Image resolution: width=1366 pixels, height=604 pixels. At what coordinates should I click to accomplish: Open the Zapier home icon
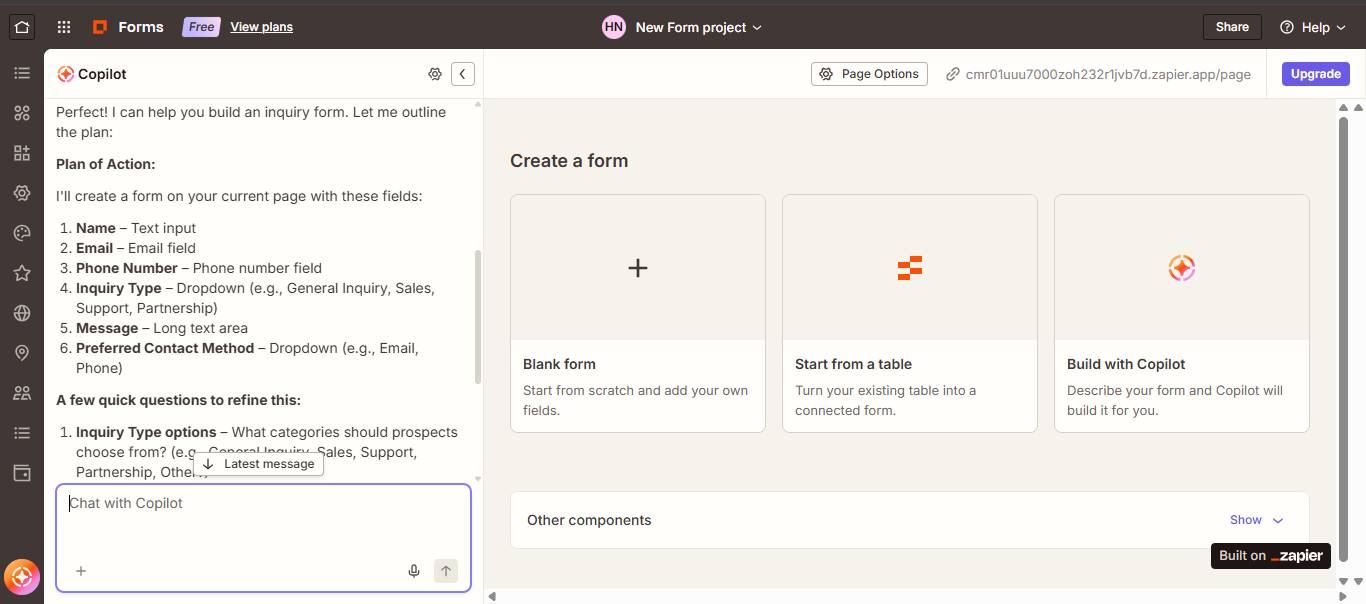pyautogui.click(x=22, y=27)
